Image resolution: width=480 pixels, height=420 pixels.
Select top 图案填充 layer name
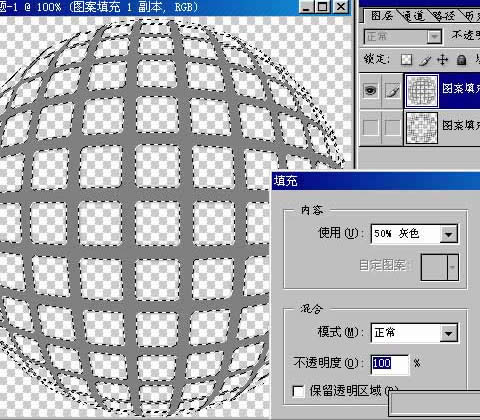tap(461, 89)
